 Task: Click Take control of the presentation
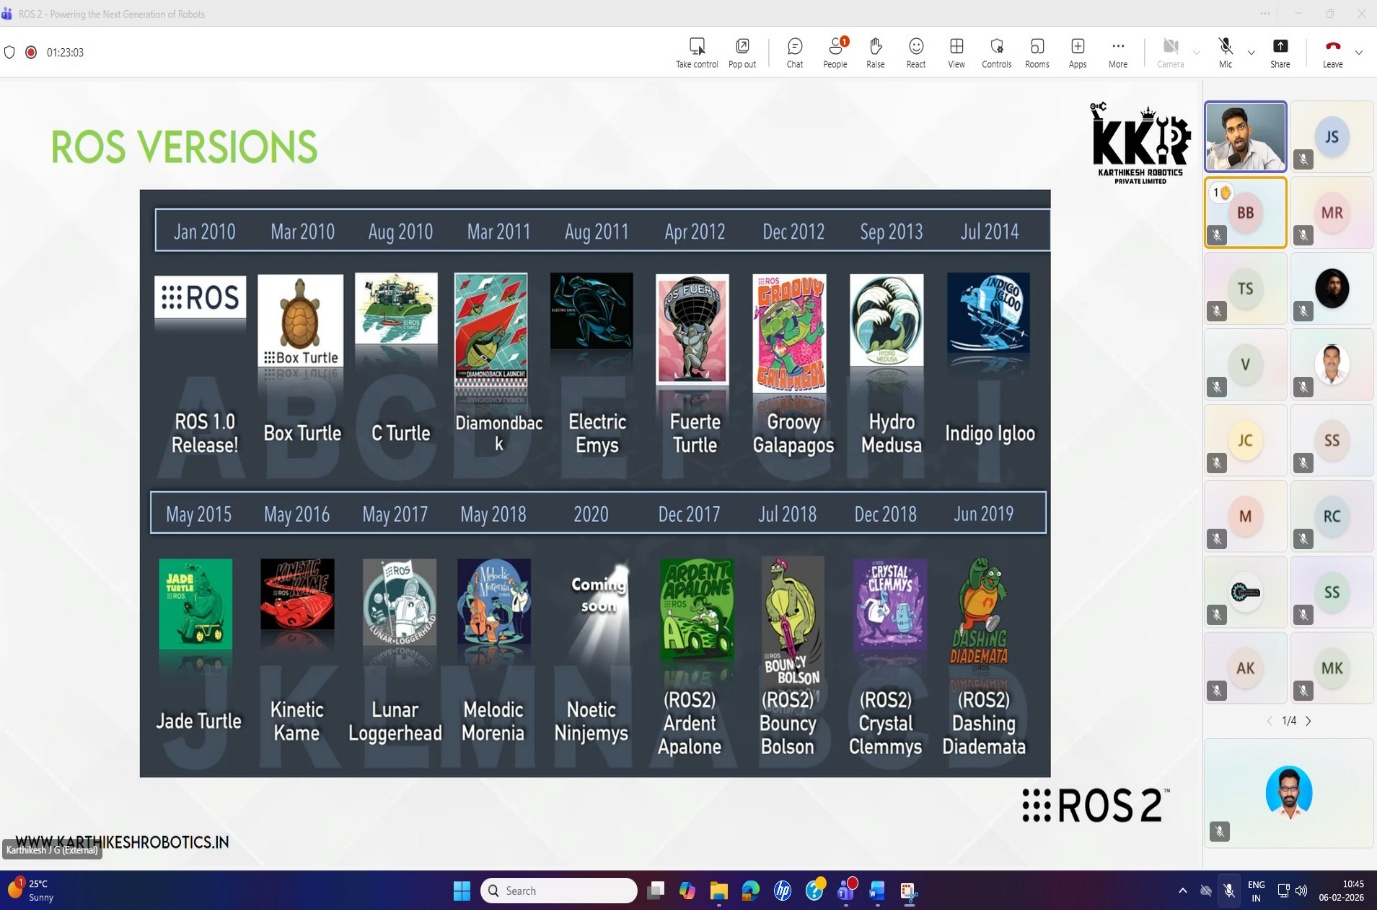click(697, 52)
